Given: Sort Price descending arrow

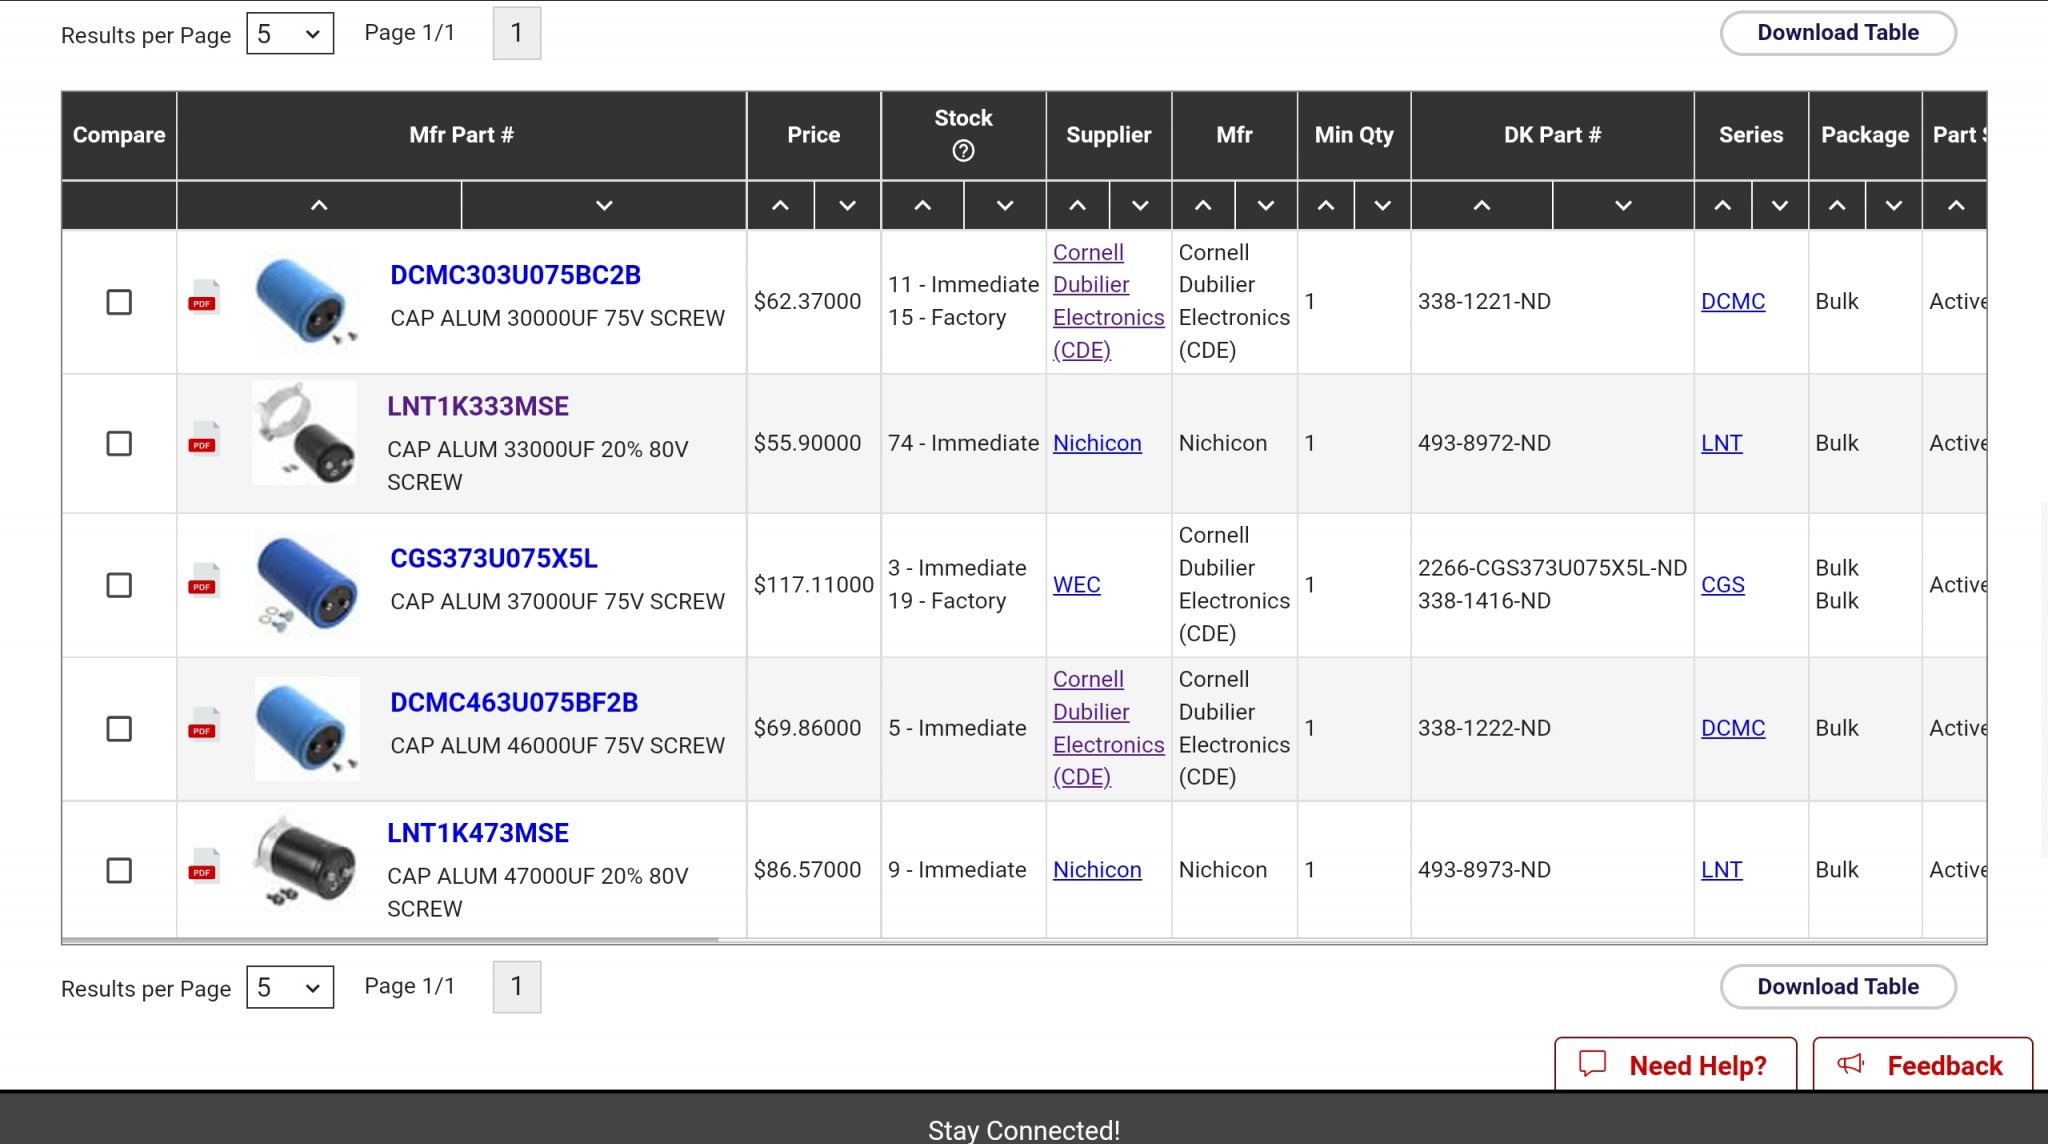Looking at the screenshot, I should tap(847, 206).
